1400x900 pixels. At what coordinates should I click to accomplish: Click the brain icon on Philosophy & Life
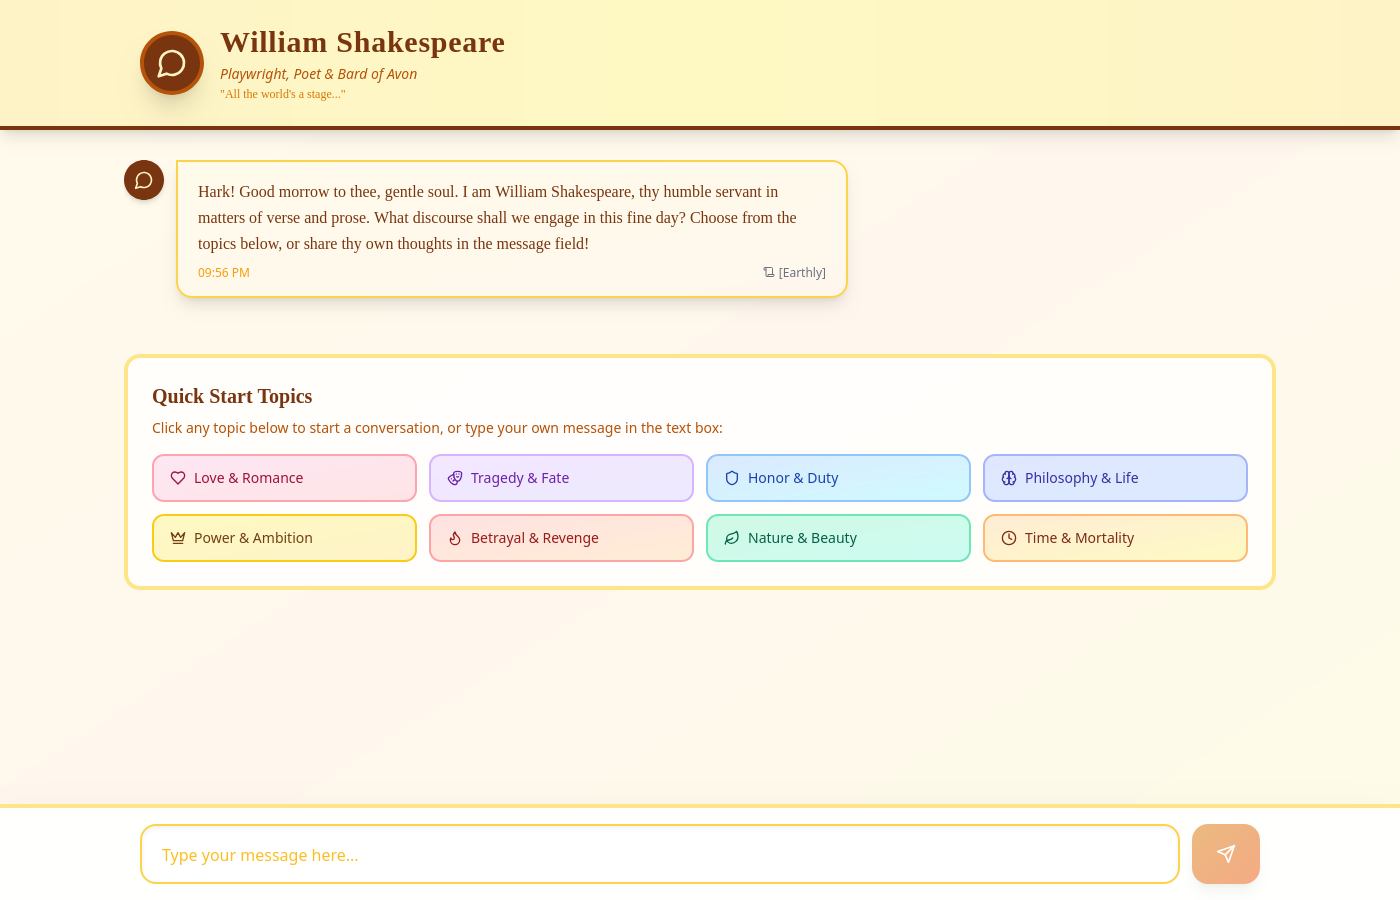tap(1009, 478)
